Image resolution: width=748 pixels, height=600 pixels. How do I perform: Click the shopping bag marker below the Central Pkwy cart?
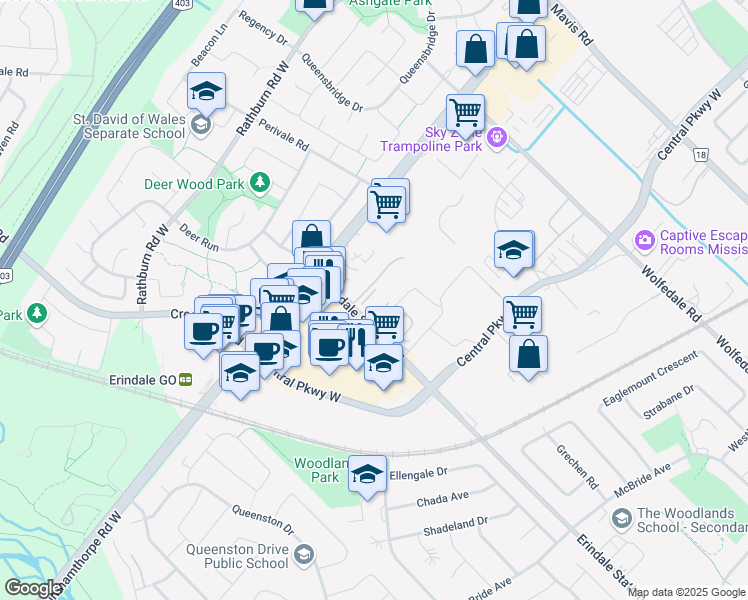(528, 355)
